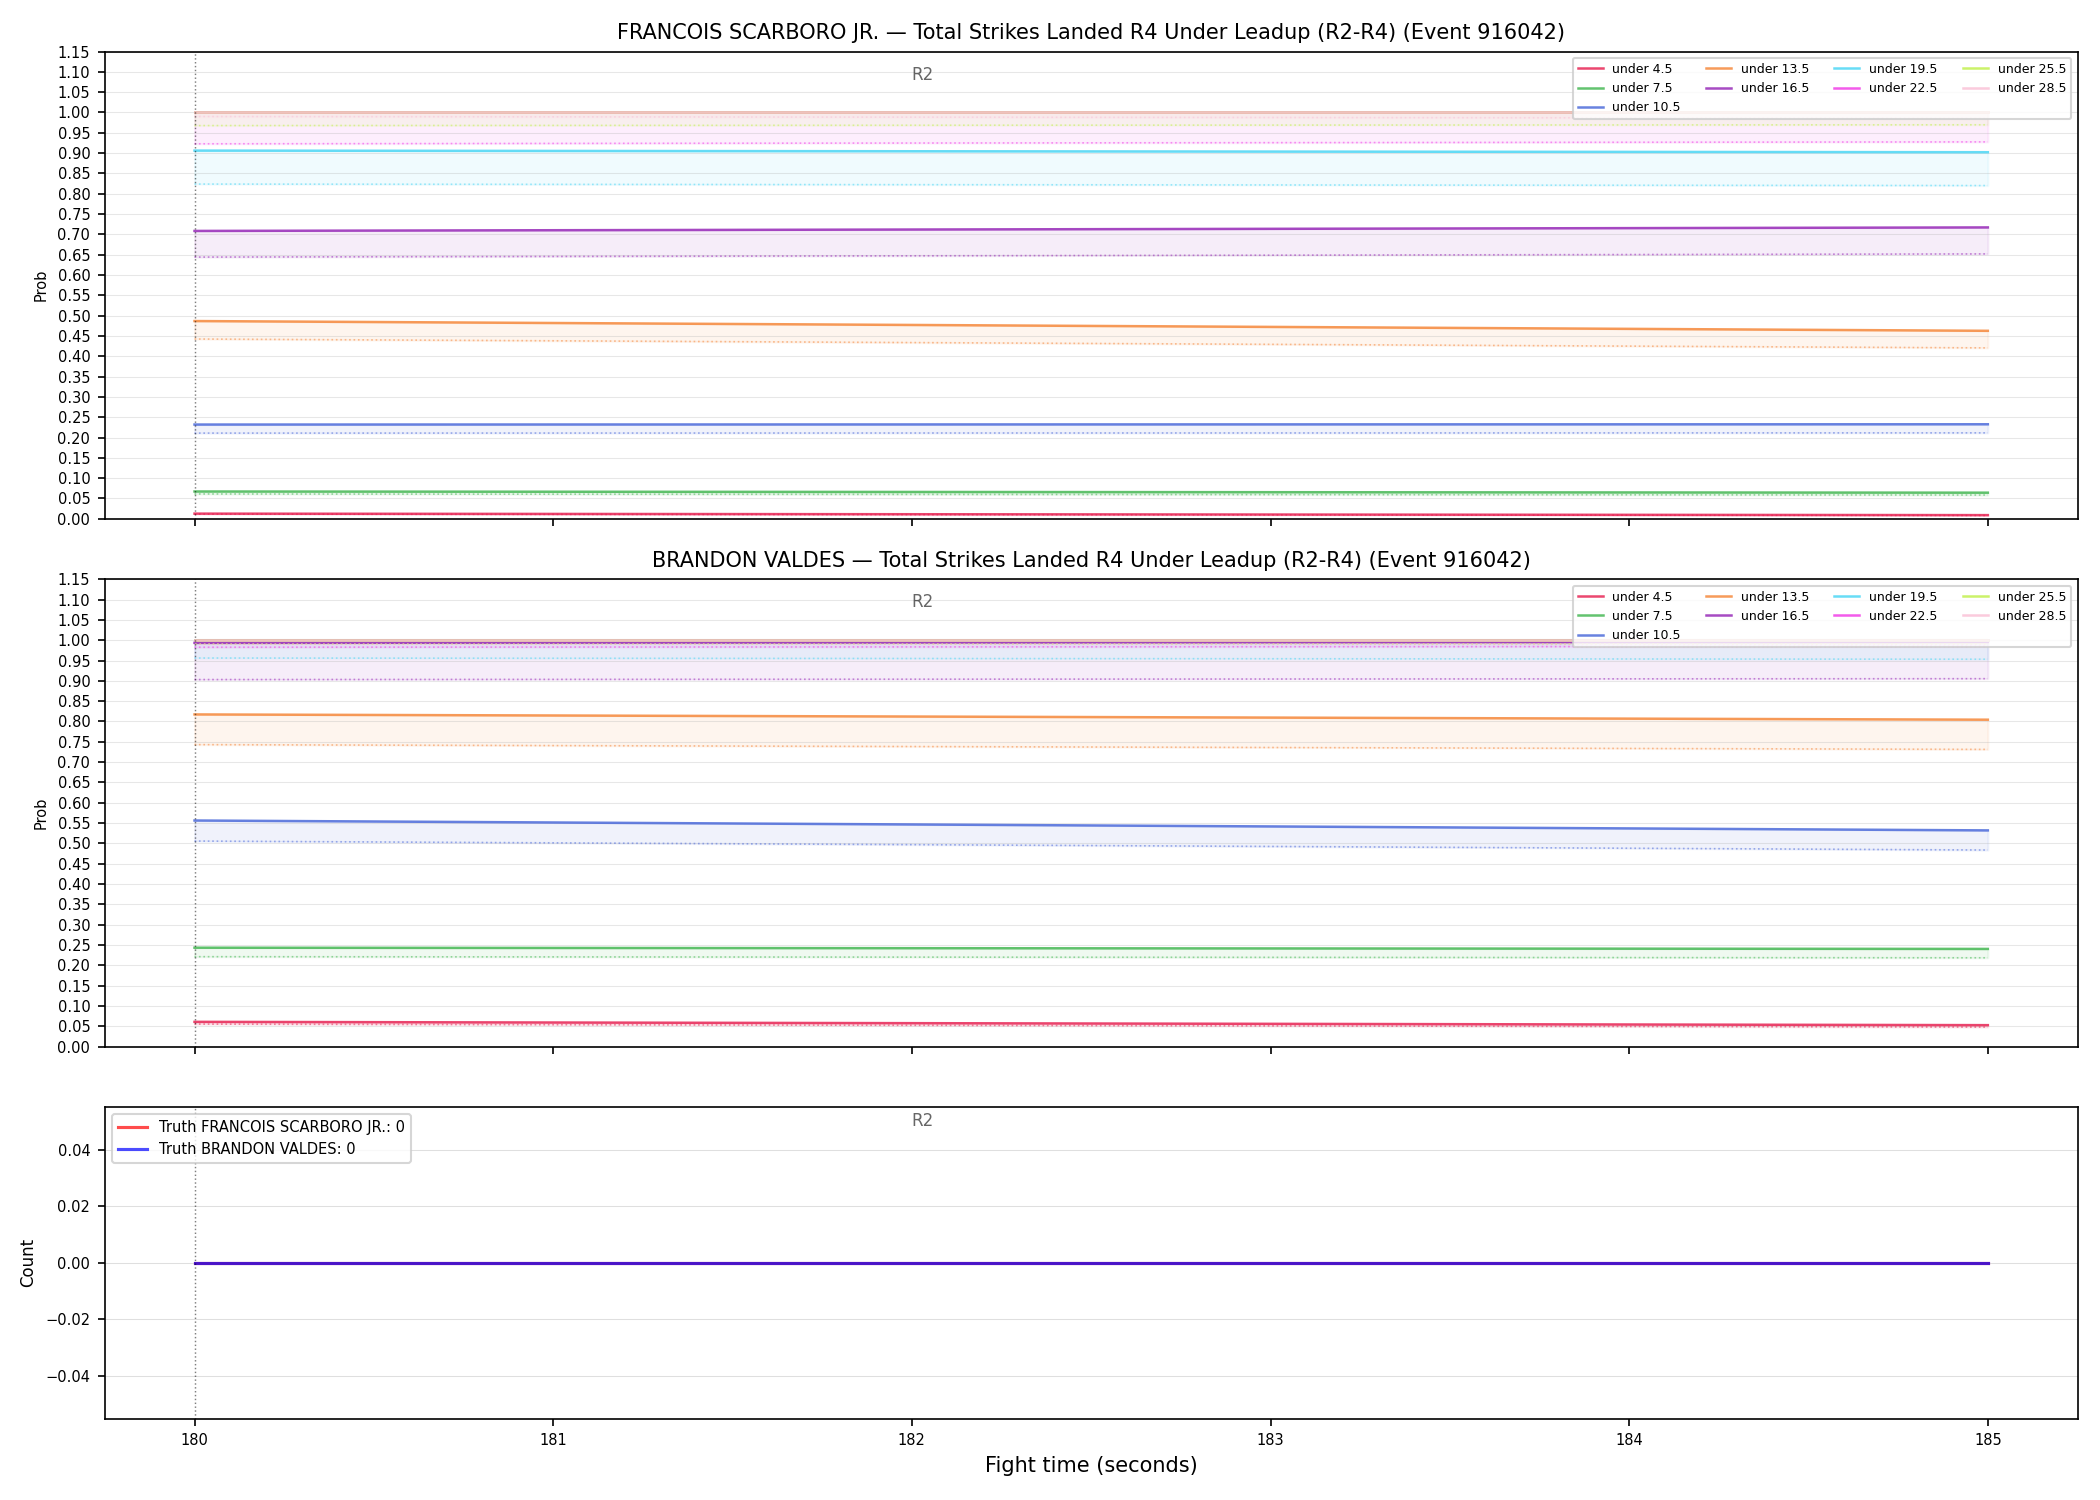Screen dimensions: 2100x1500
Task: Click the R2 label in Count chart
Action: point(922,1120)
